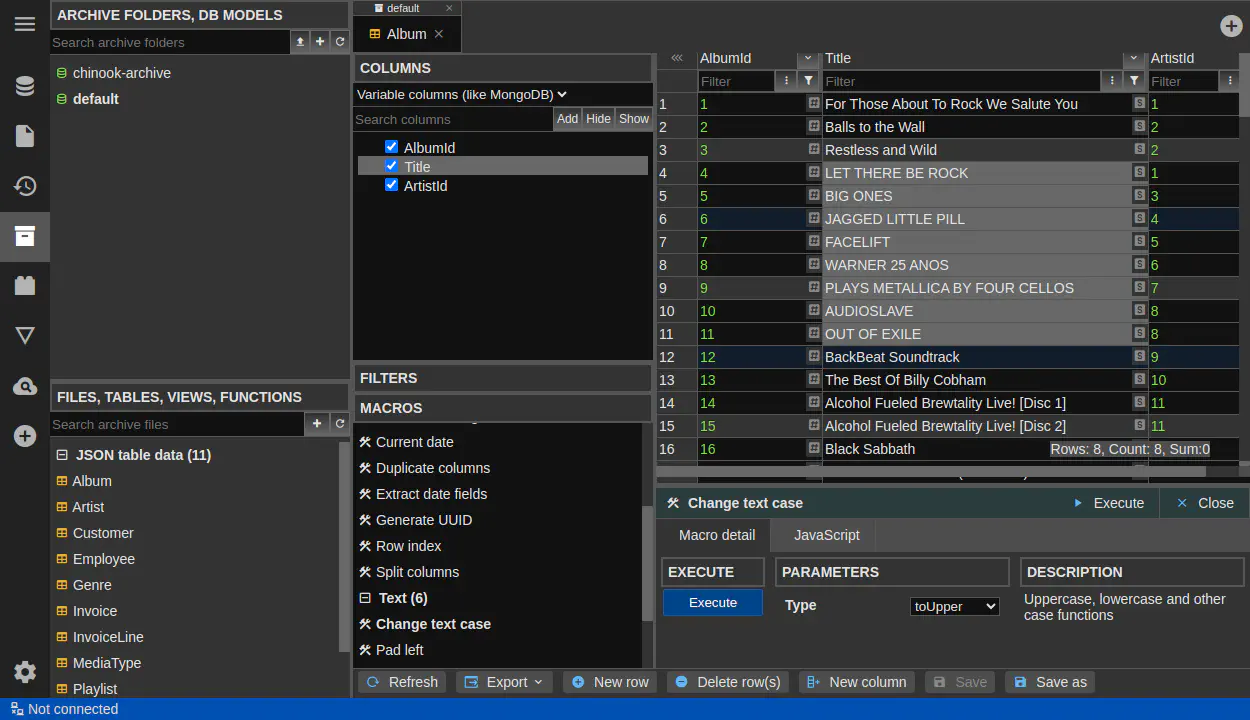Refresh the archive files list
Screen dimensions: 1250x720
(340, 424)
